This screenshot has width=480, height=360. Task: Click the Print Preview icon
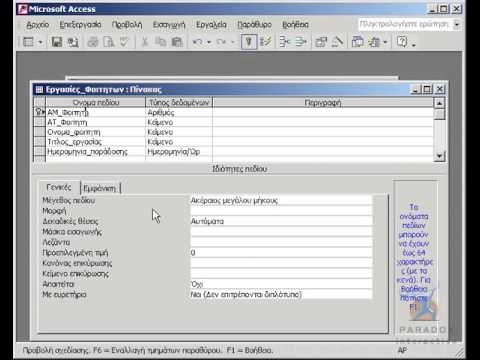pos(108,42)
